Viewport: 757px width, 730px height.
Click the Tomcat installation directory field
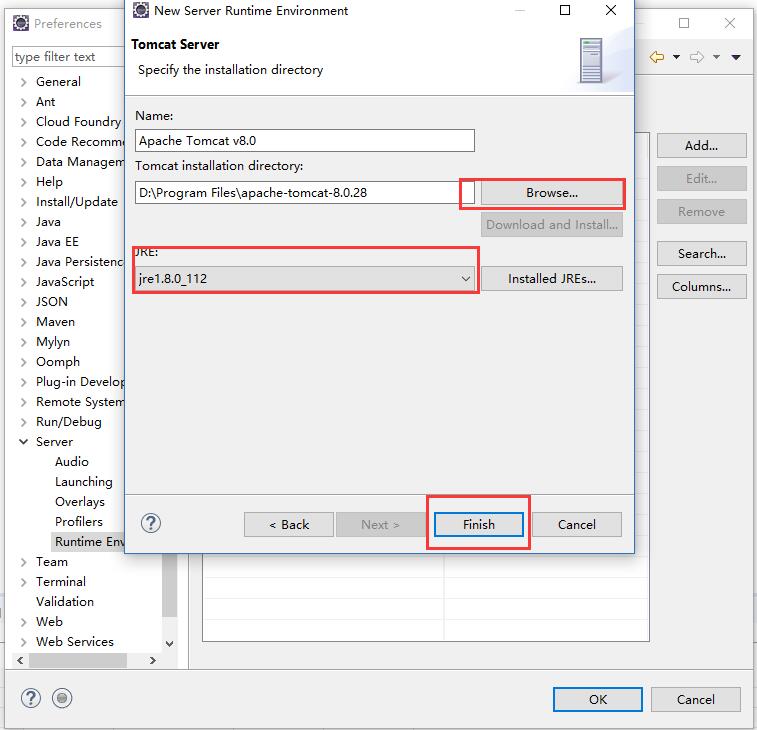click(305, 193)
